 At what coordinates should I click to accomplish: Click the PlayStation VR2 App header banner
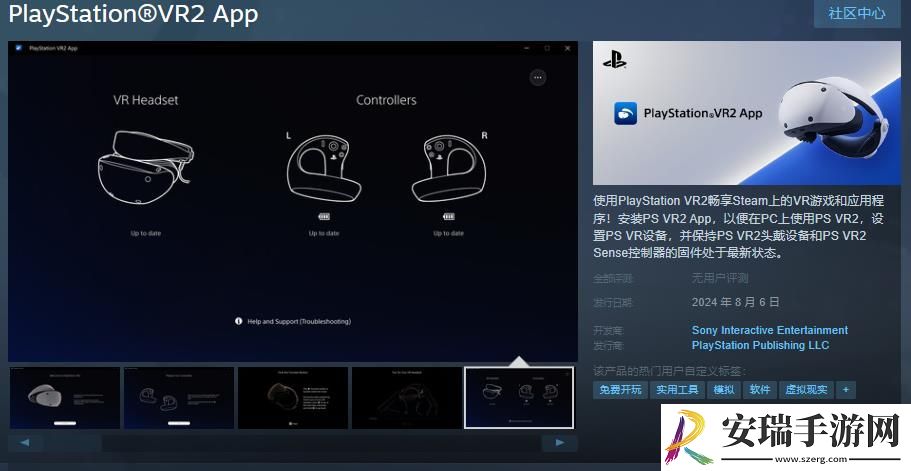[x=747, y=113]
